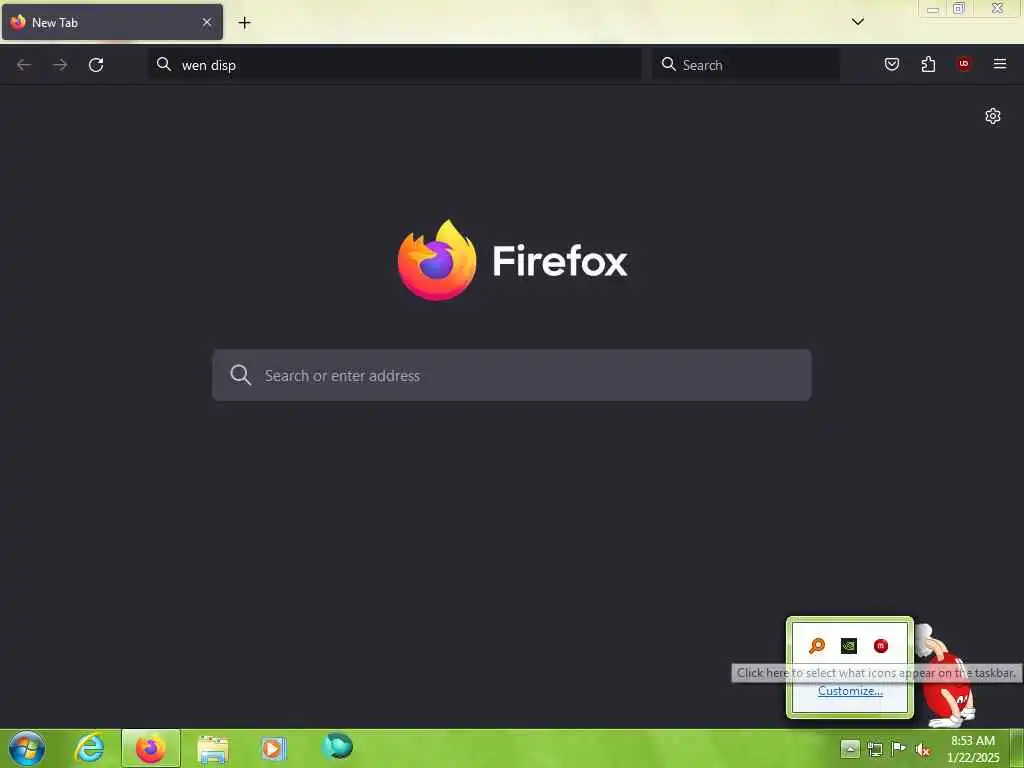
Task: Launch Internet Explorer from the taskbar
Action: tap(89, 748)
